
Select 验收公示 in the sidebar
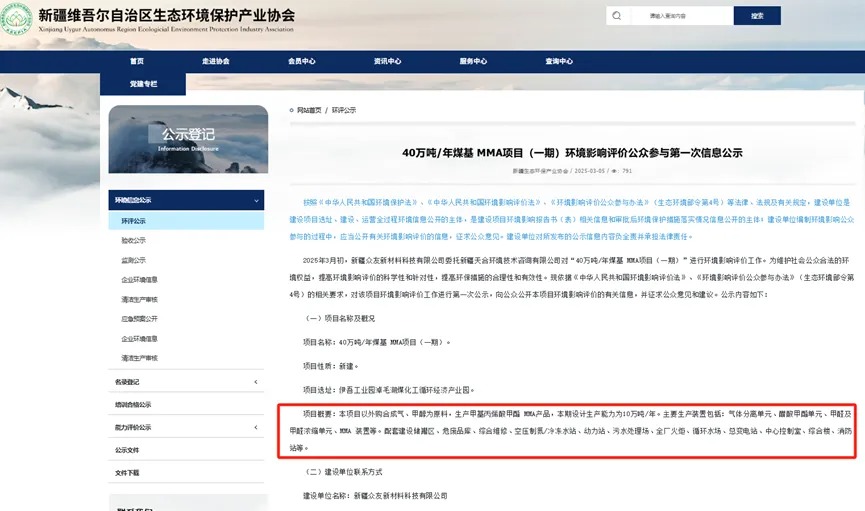point(134,240)
